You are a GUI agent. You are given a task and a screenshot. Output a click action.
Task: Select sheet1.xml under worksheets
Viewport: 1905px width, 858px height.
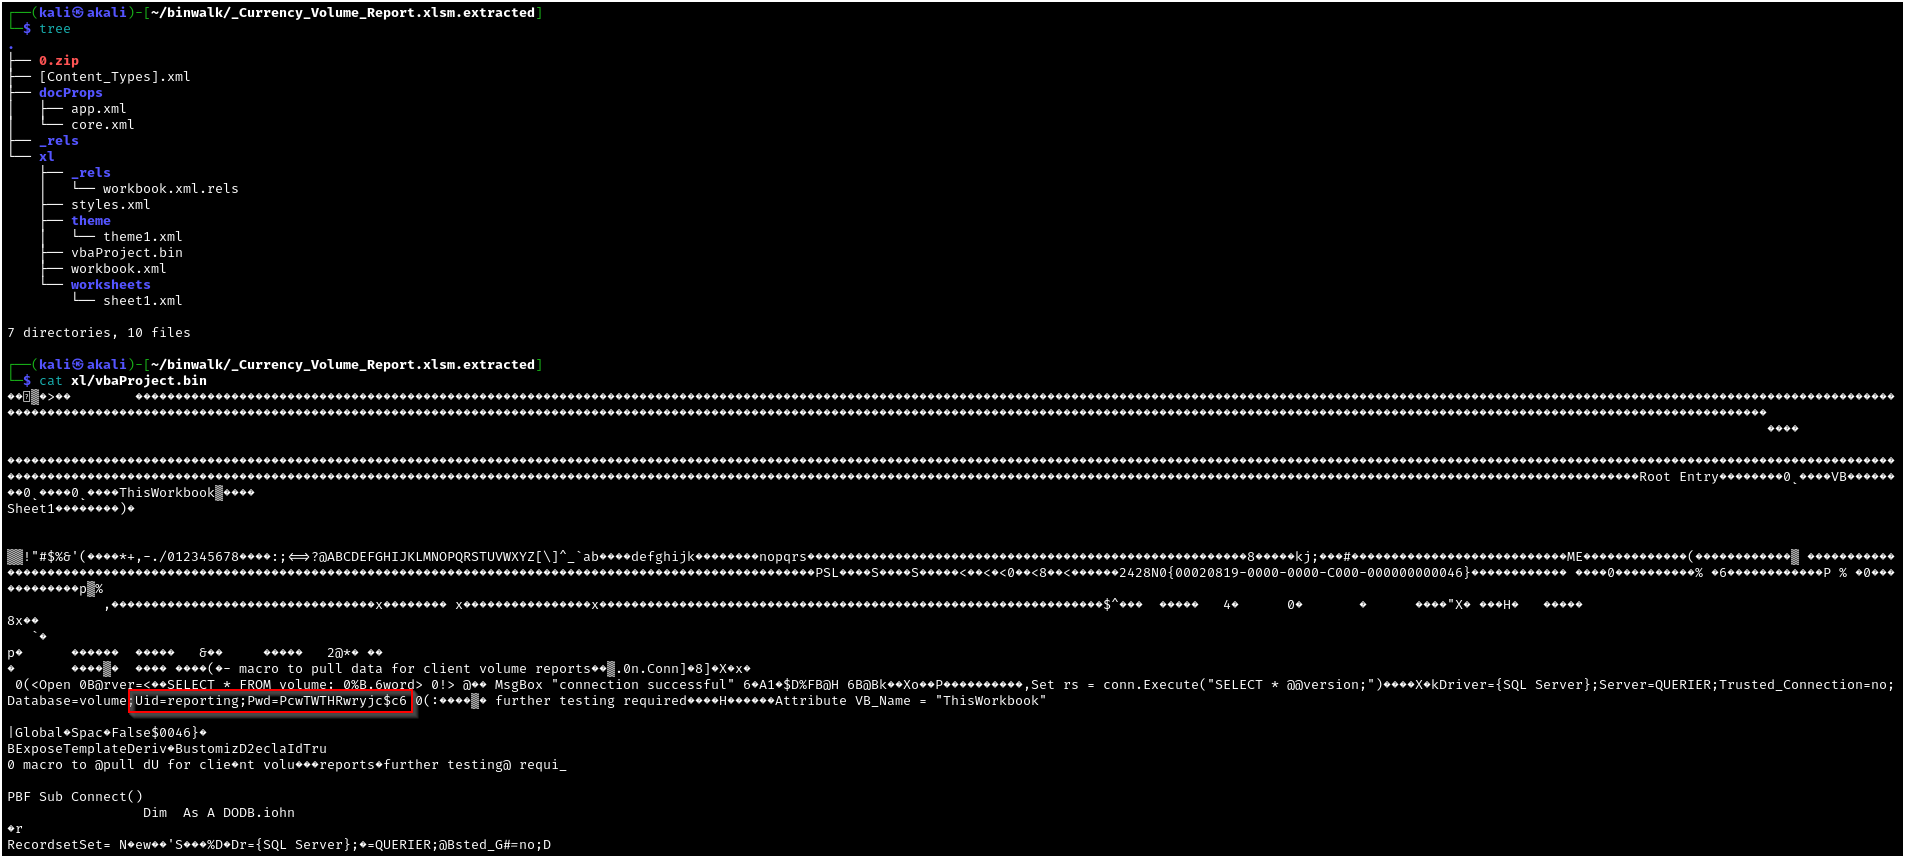point(142,301)
